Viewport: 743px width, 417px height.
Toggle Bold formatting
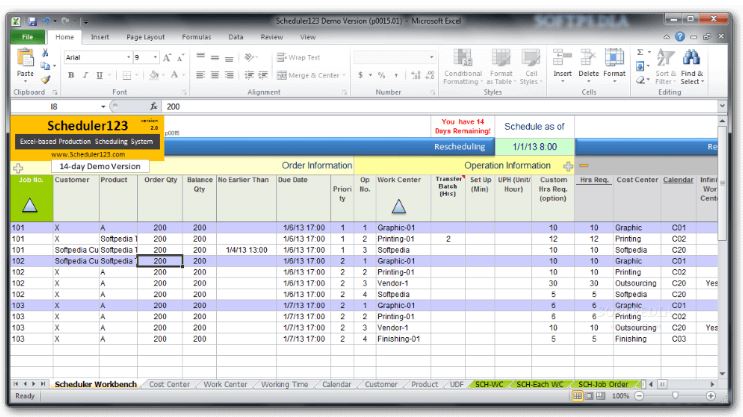click(x=71, y=75)
